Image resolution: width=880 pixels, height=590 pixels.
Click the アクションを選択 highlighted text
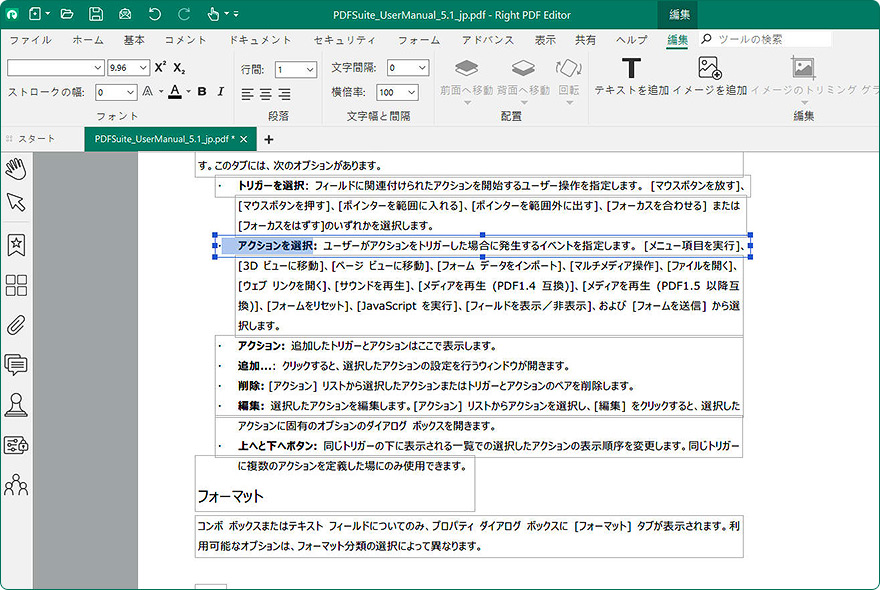pos(275,245)
